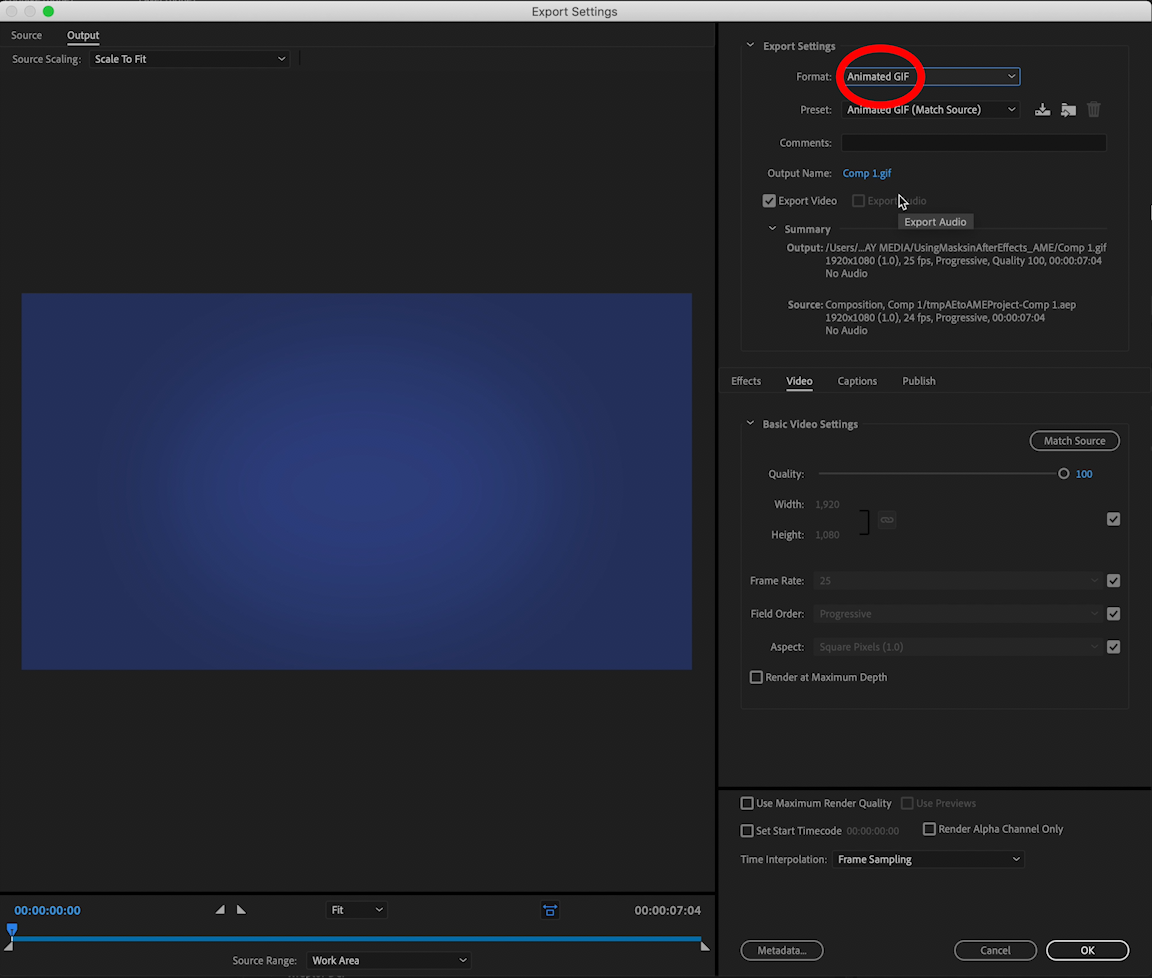
Task: Import an export preset
Action: coord(1068,109)
